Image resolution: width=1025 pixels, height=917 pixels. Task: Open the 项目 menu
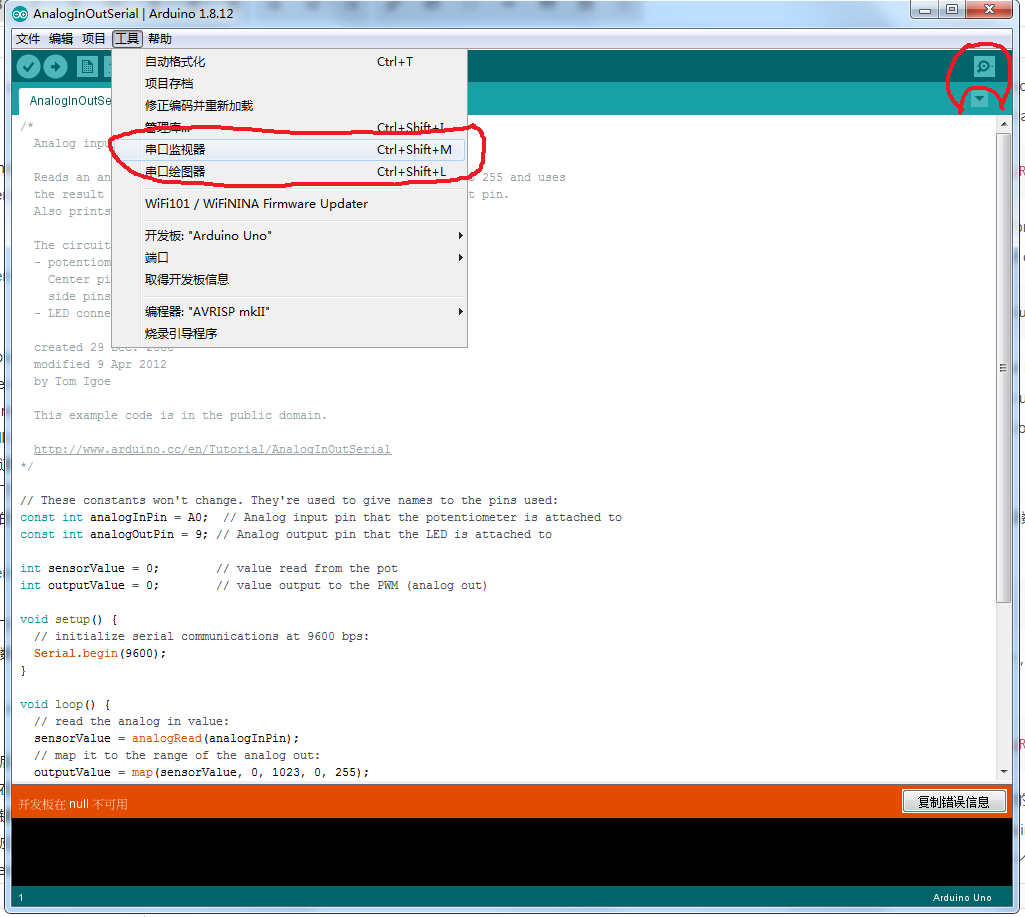(93, 39)
